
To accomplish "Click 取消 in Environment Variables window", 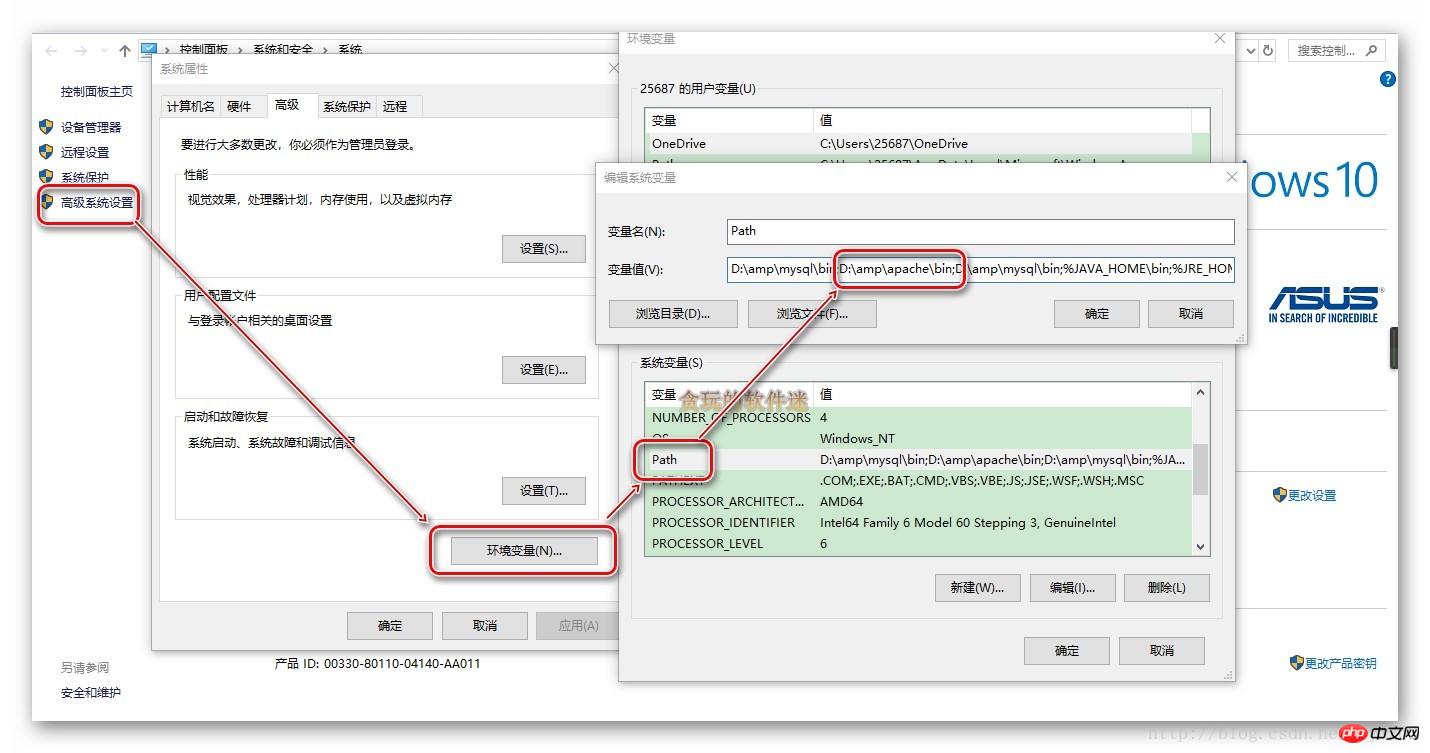I will (1161, 651).
